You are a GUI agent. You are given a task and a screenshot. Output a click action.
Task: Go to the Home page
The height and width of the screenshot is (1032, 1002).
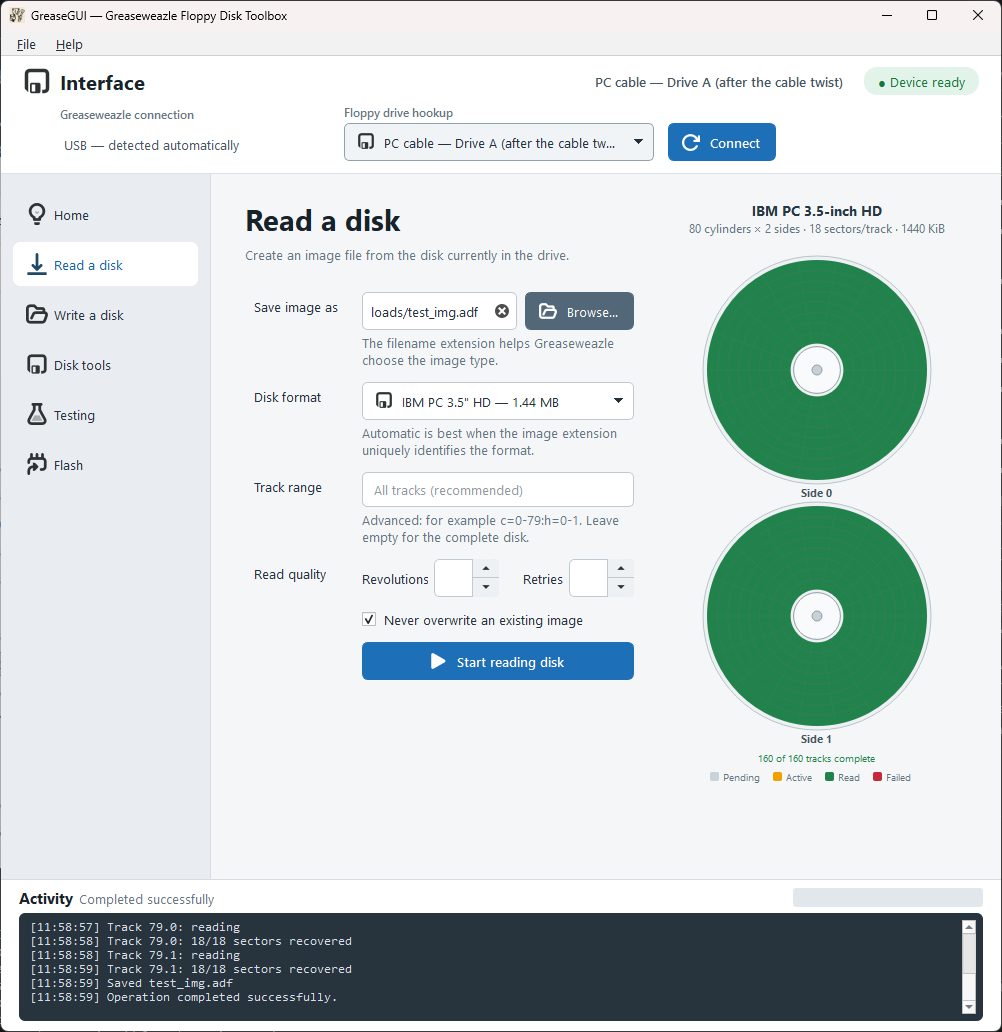(105, 215)
